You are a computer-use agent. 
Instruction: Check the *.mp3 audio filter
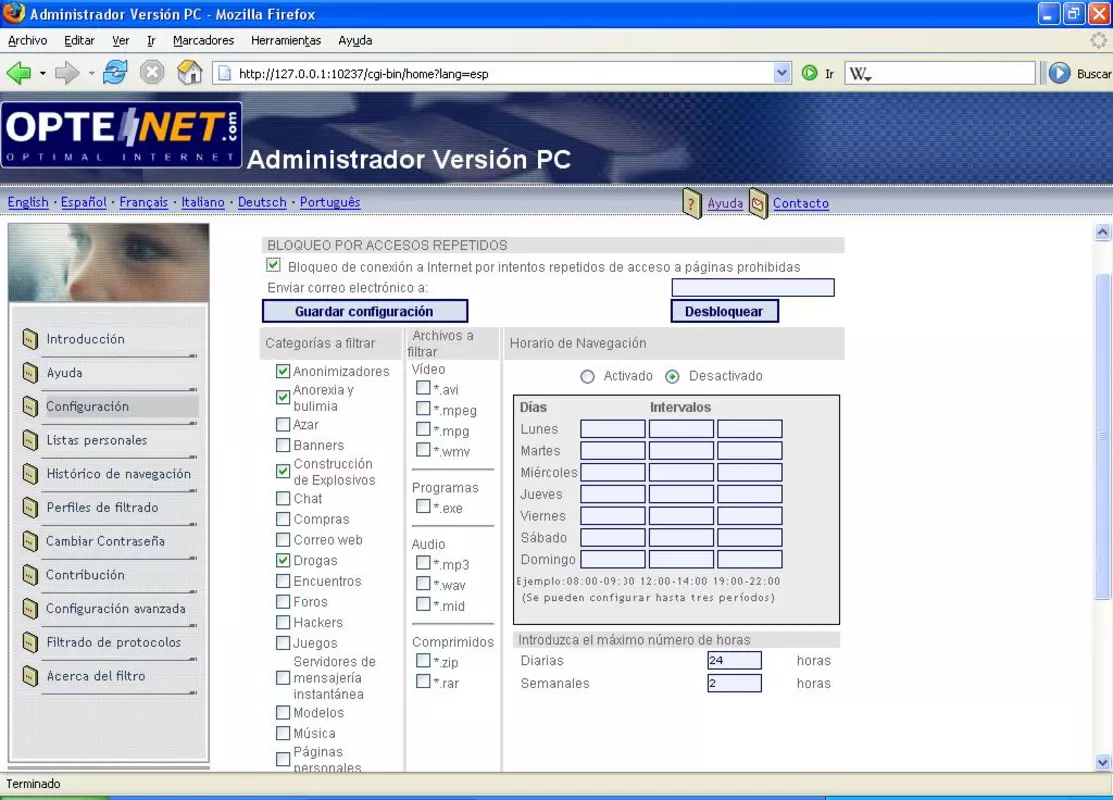pos(423,562)
